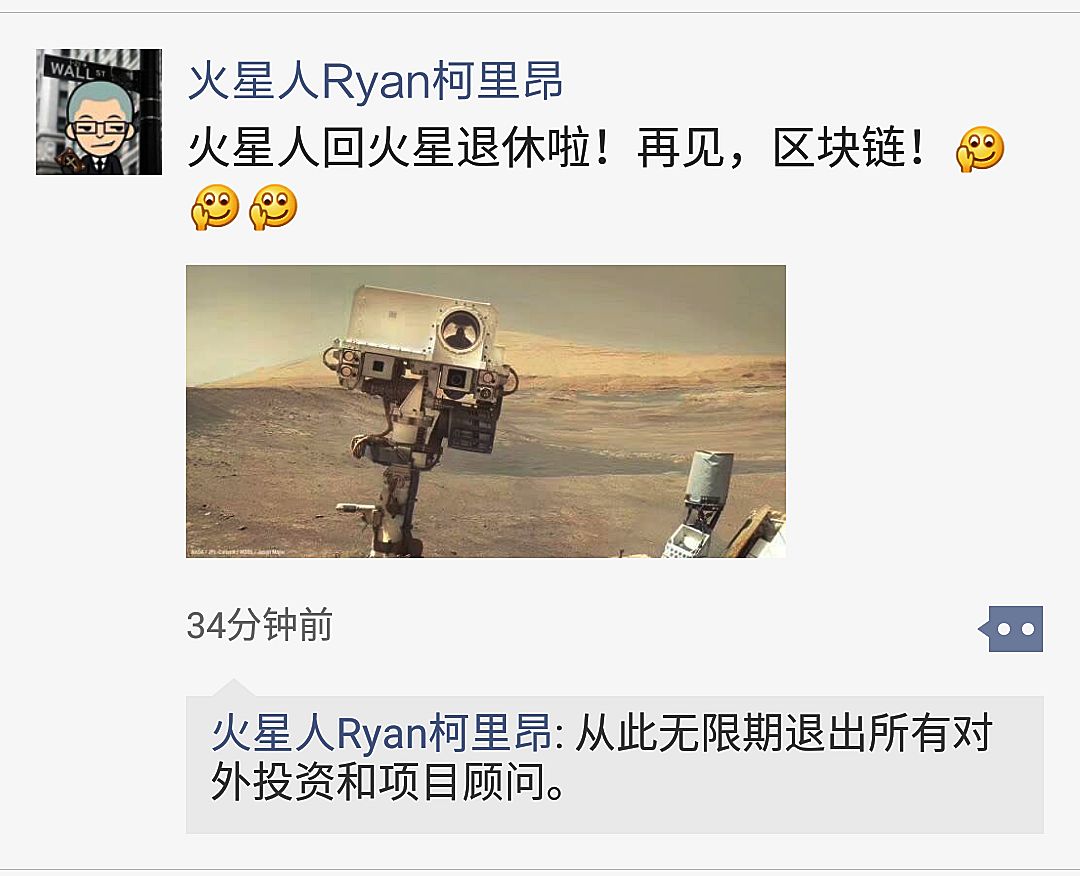Tap the first emoji on the second line
The height and width of the screenshot is (876, 1080).
pos(215,207)
